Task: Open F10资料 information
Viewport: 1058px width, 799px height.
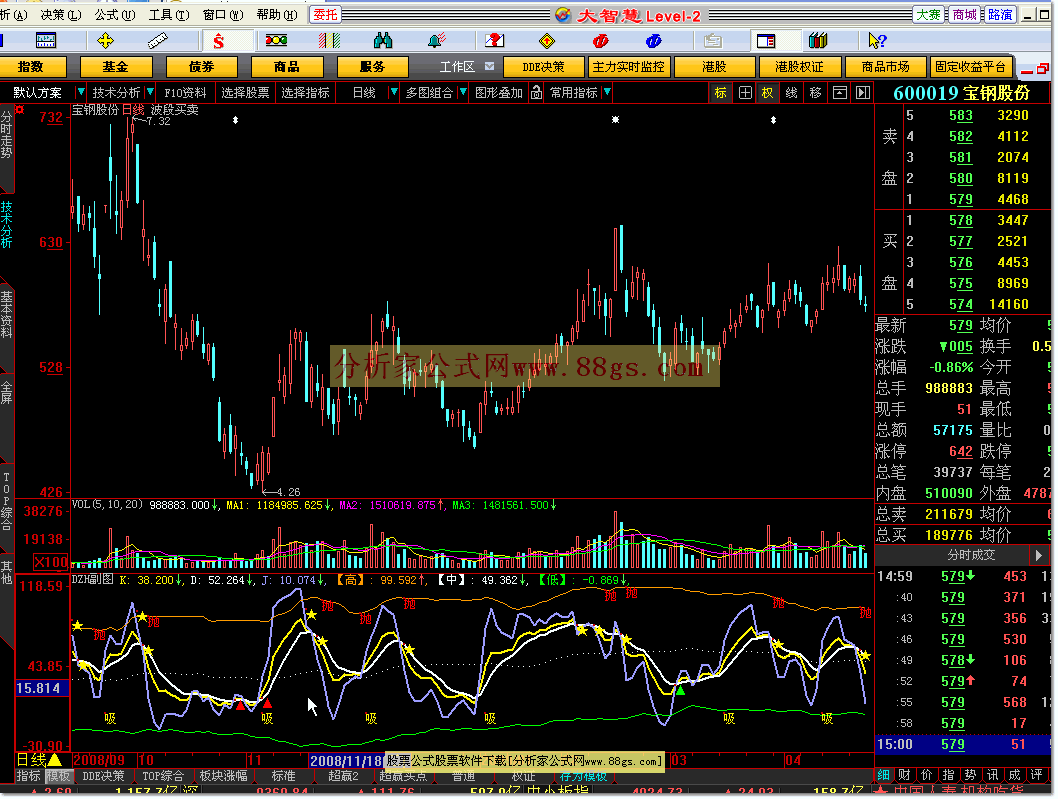Action: tap(185, 92)
